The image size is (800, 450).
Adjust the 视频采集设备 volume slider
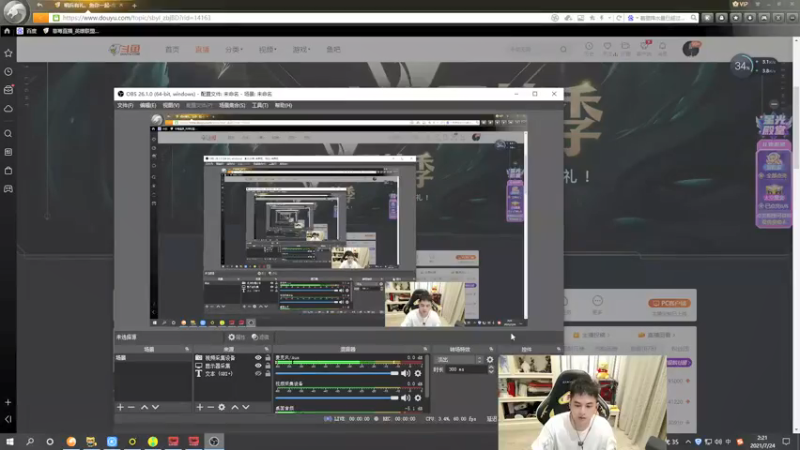(337, 398)
